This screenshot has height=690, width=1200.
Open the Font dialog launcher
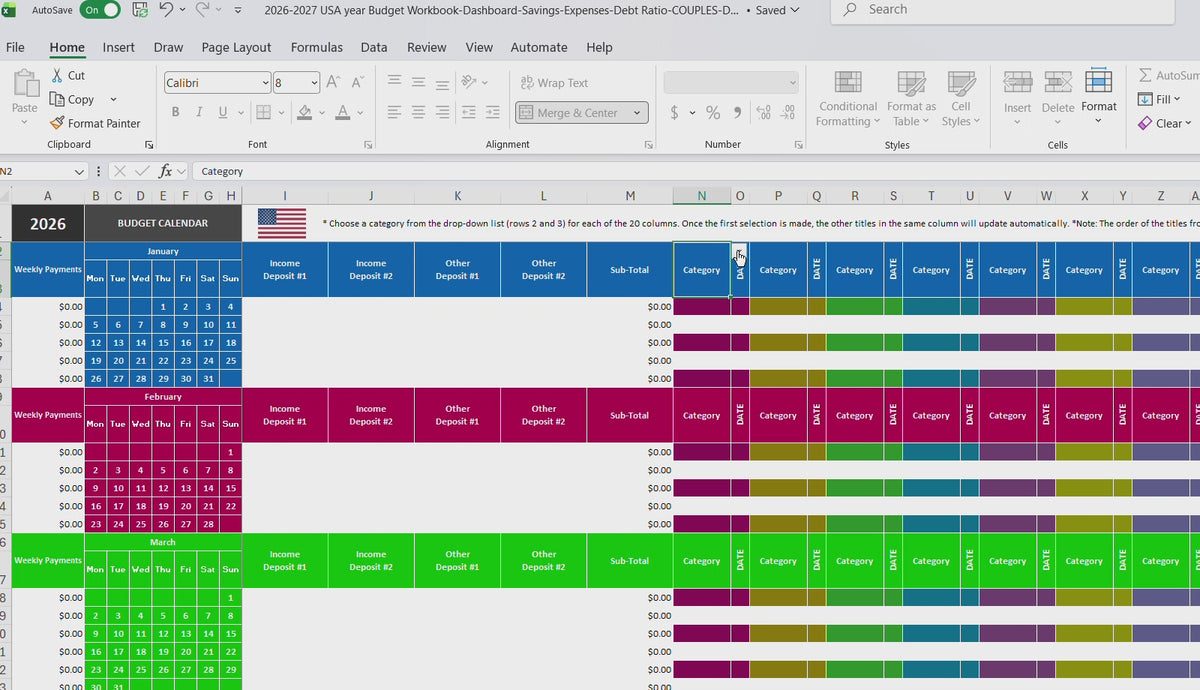pos(368,145)
